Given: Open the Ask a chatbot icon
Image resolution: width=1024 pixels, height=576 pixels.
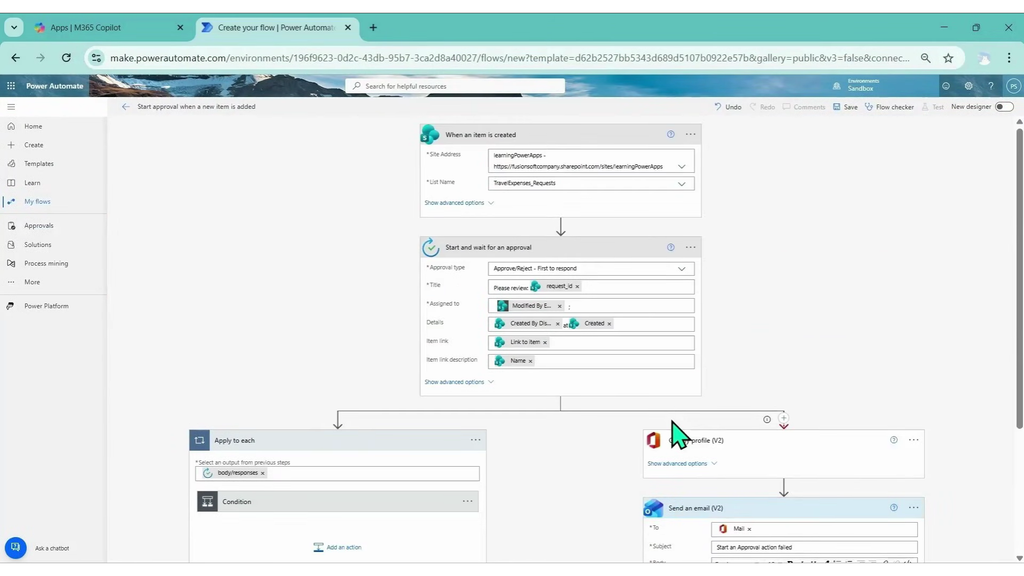Looking at the screenshot, I should coord(16,547).
